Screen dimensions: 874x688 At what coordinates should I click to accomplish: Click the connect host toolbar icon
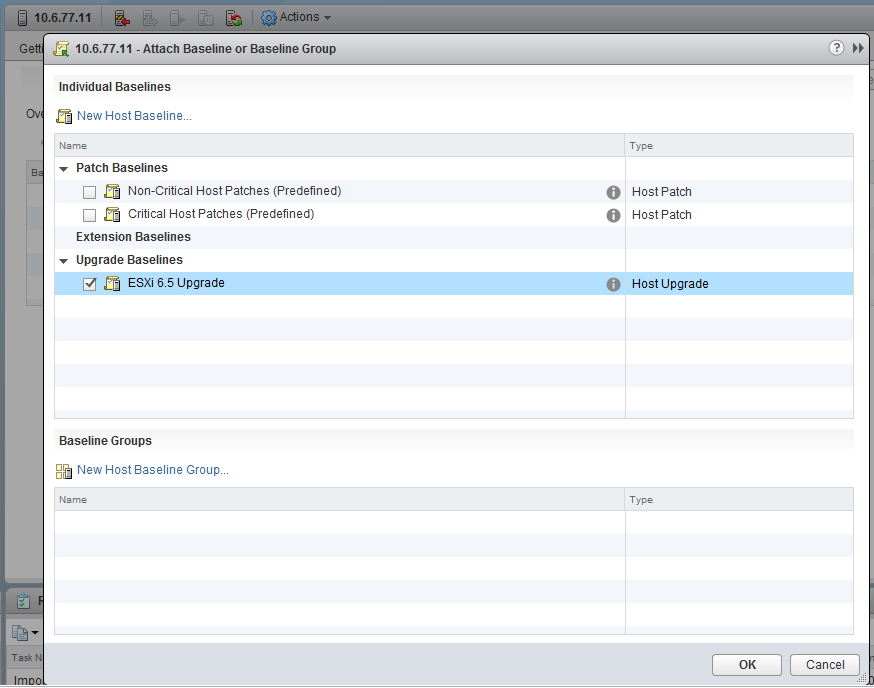[x=178, y=18]
